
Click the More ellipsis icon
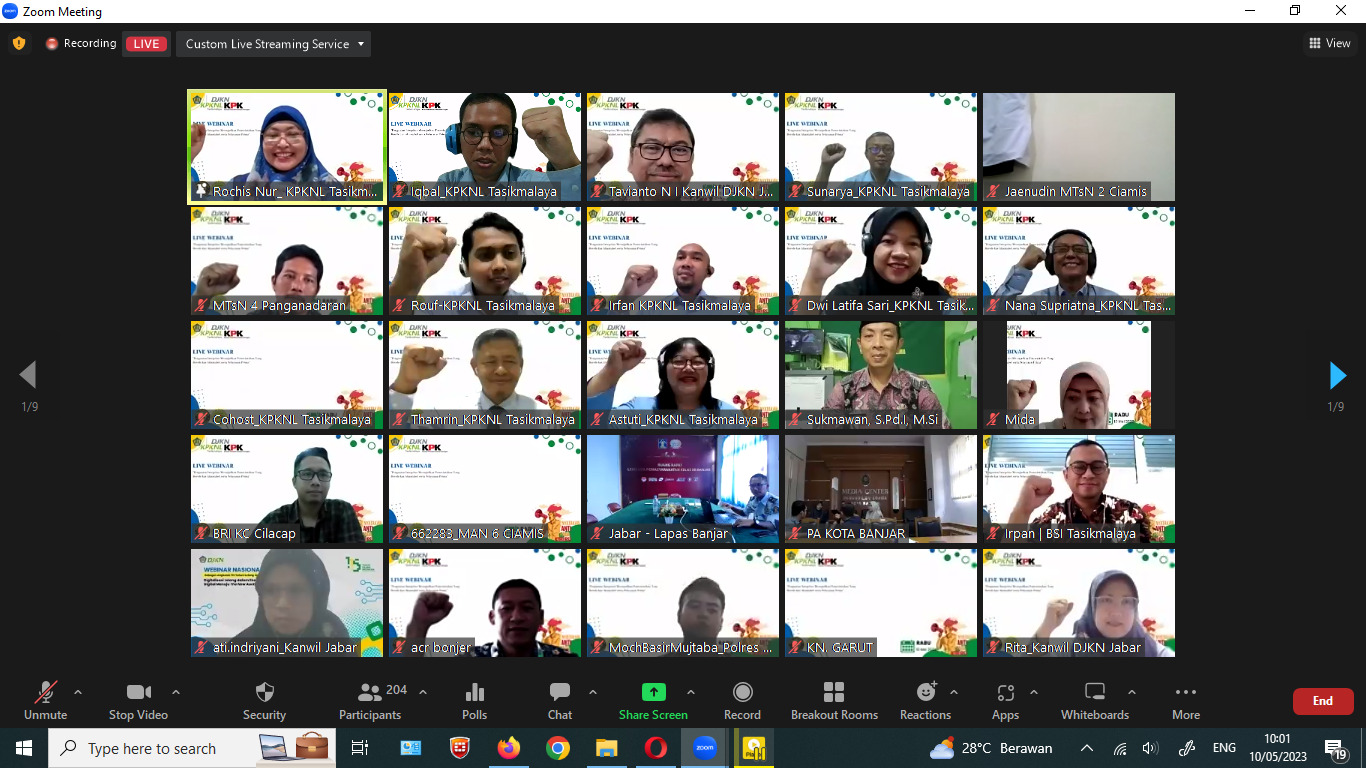1186,693
